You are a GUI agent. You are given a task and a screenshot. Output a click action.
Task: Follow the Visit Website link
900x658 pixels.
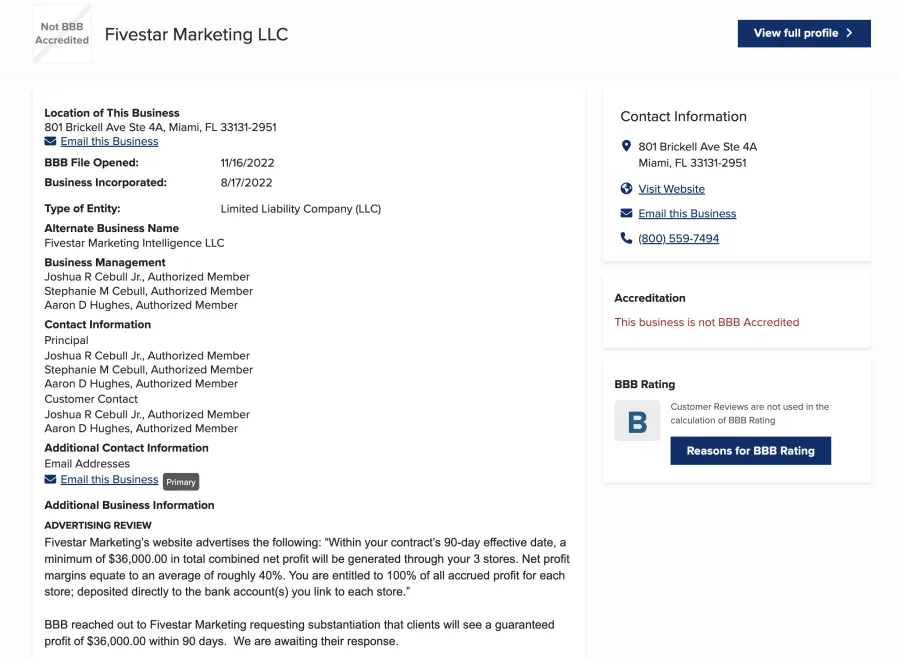(x=672, y=189)
